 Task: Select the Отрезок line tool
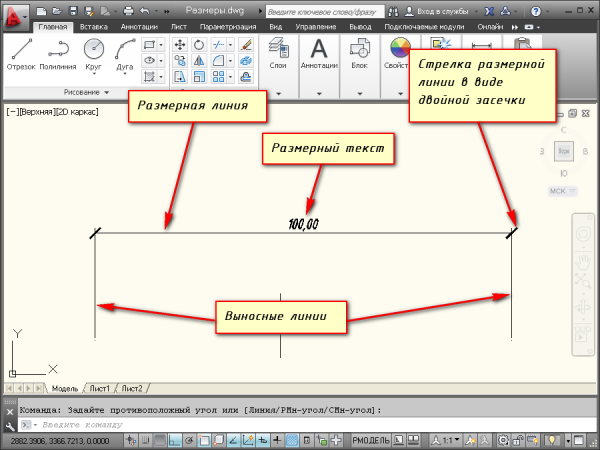coord(21,54)
